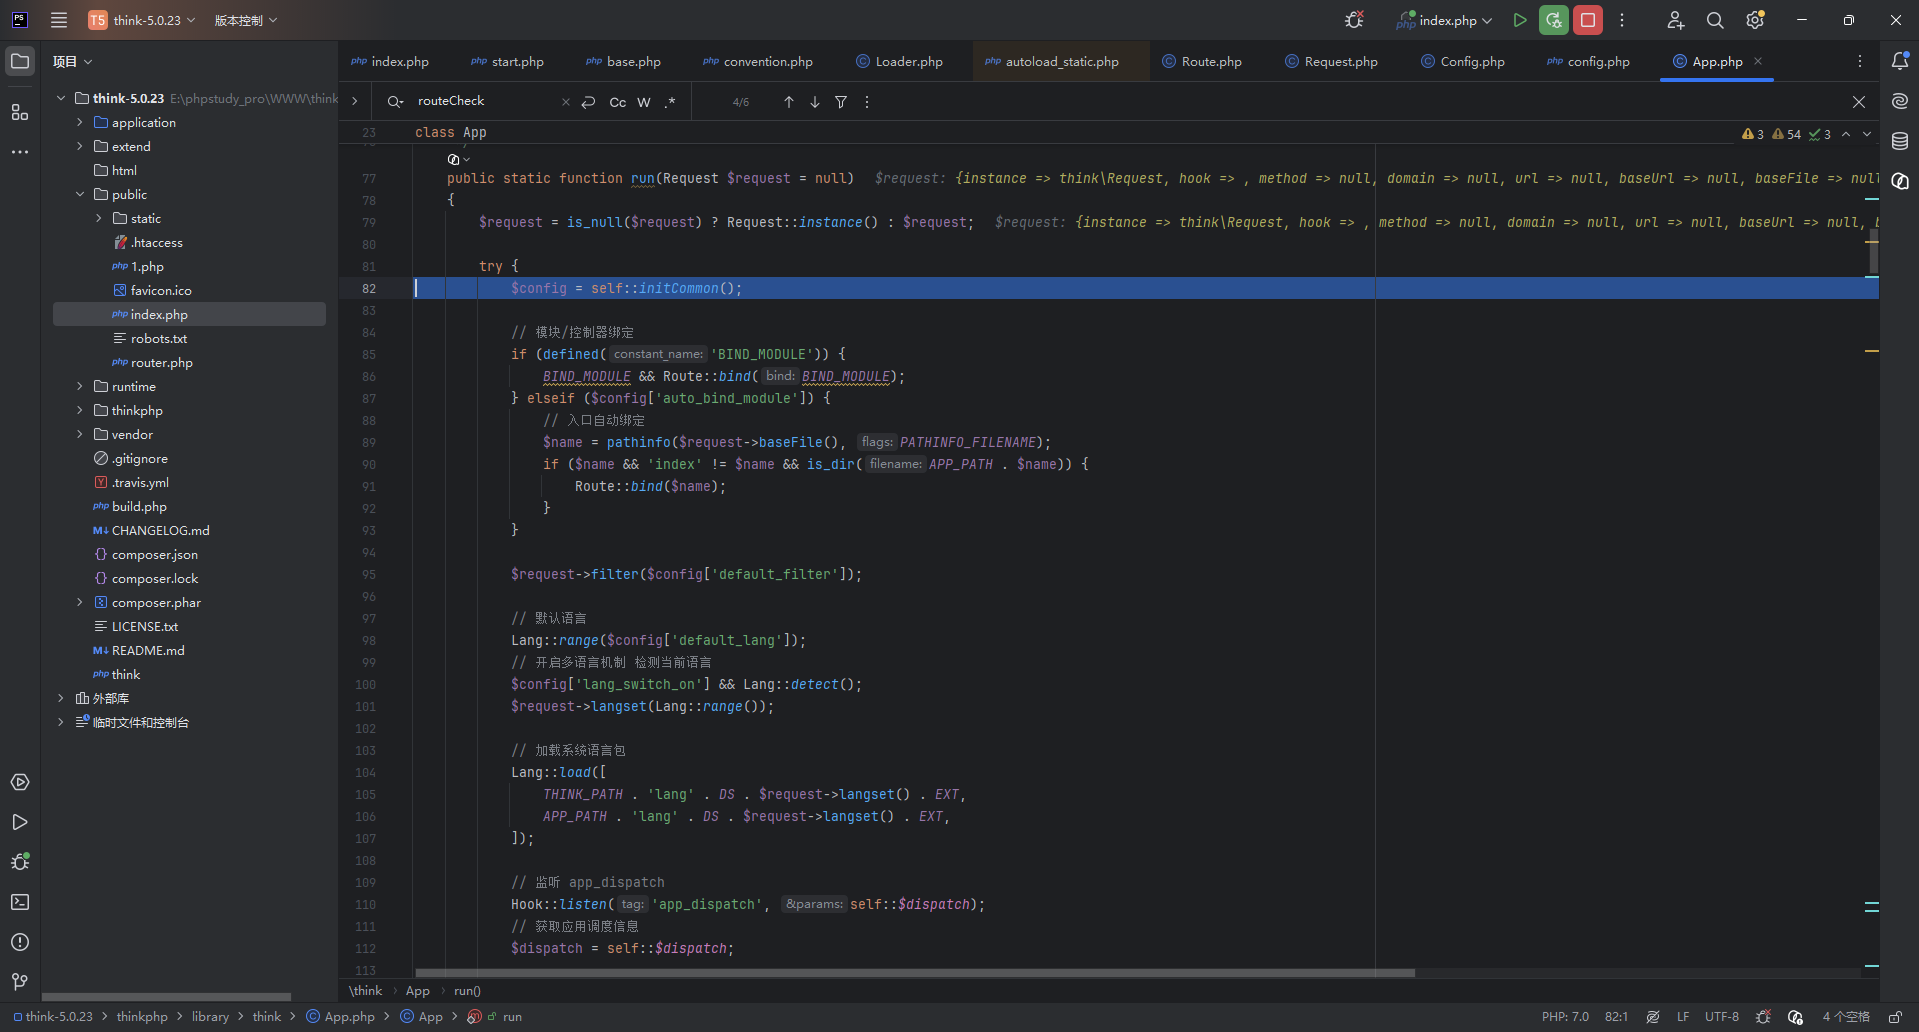Open the Git tool window

tap(20, 982)
